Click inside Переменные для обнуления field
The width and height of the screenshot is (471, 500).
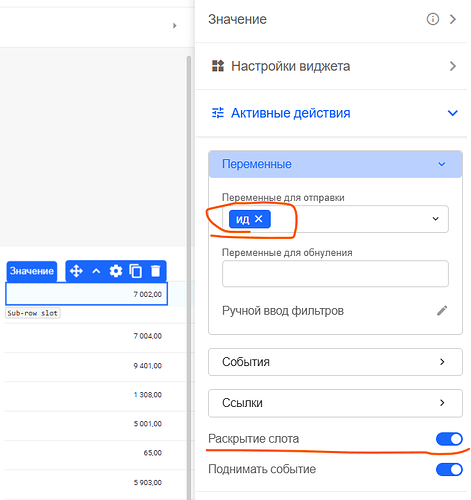coord(335,274)
